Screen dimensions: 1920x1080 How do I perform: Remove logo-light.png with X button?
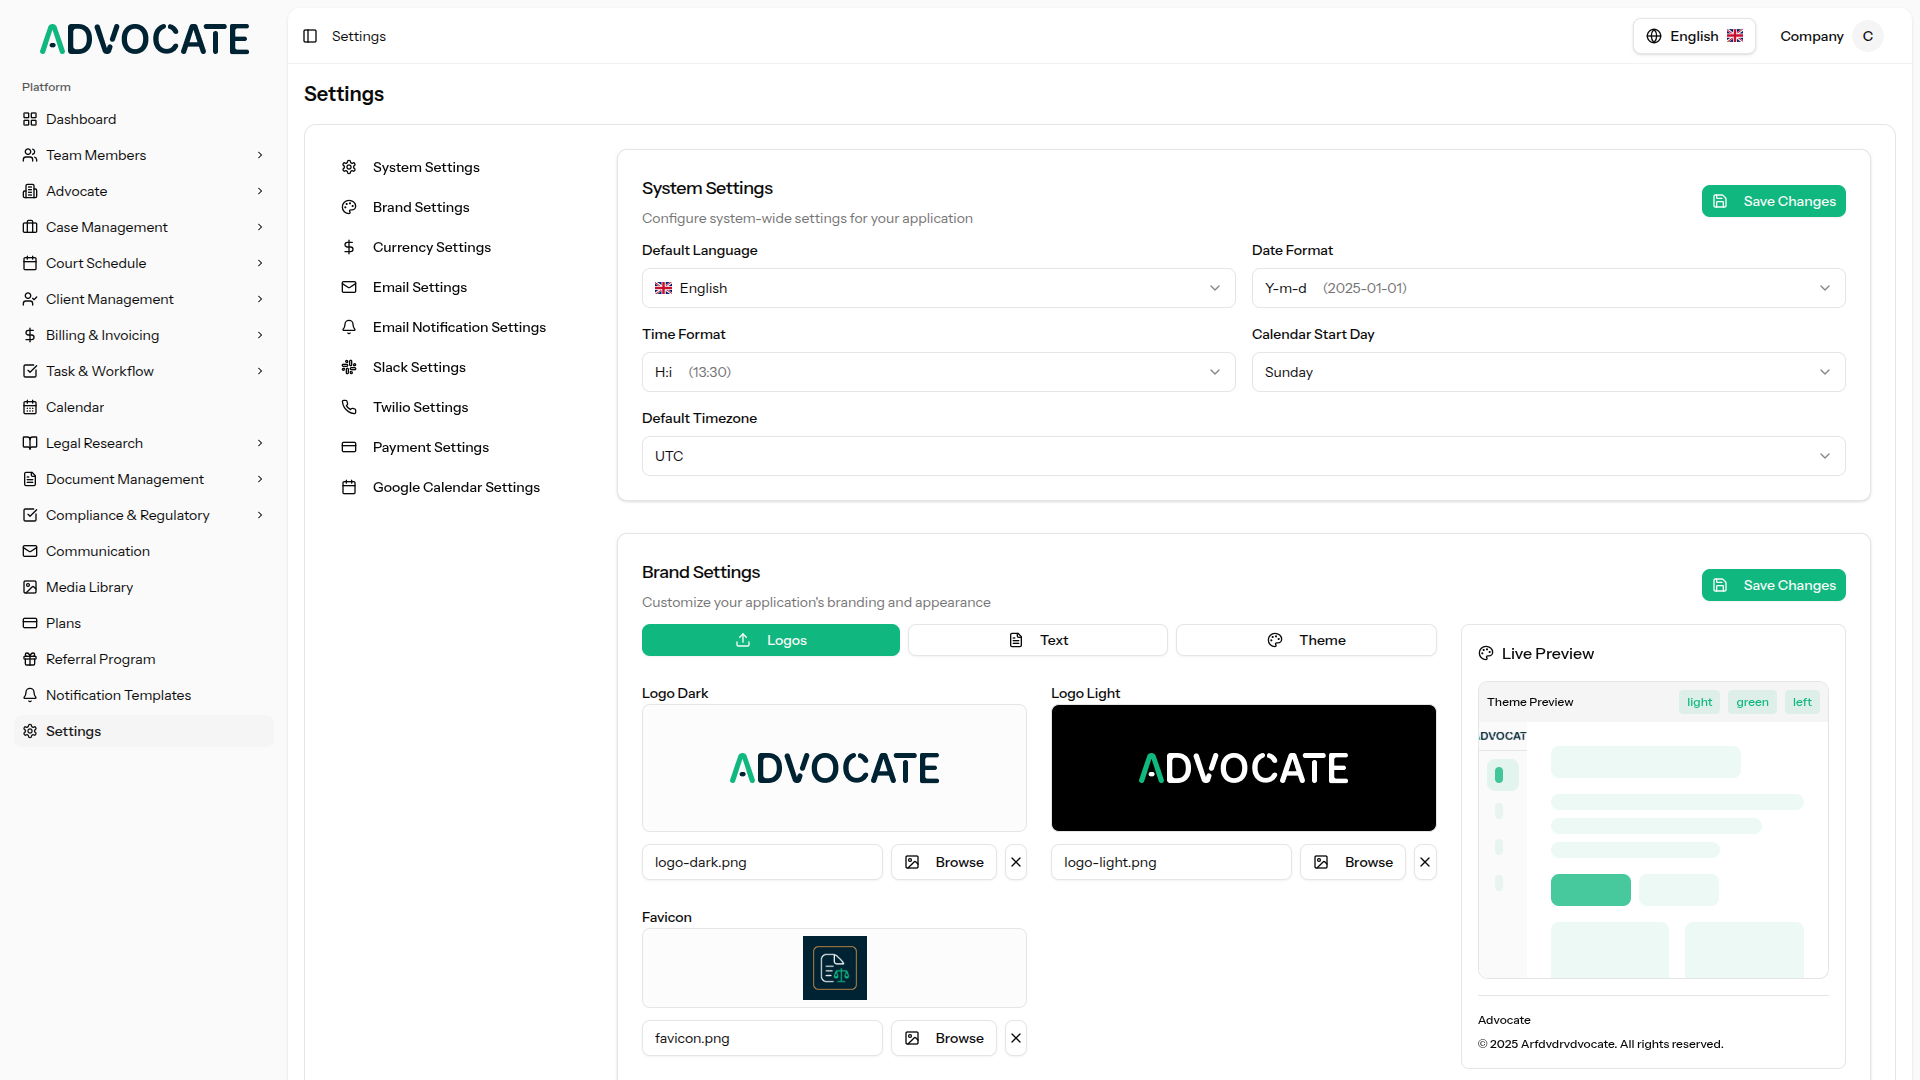click(1425, 862)
